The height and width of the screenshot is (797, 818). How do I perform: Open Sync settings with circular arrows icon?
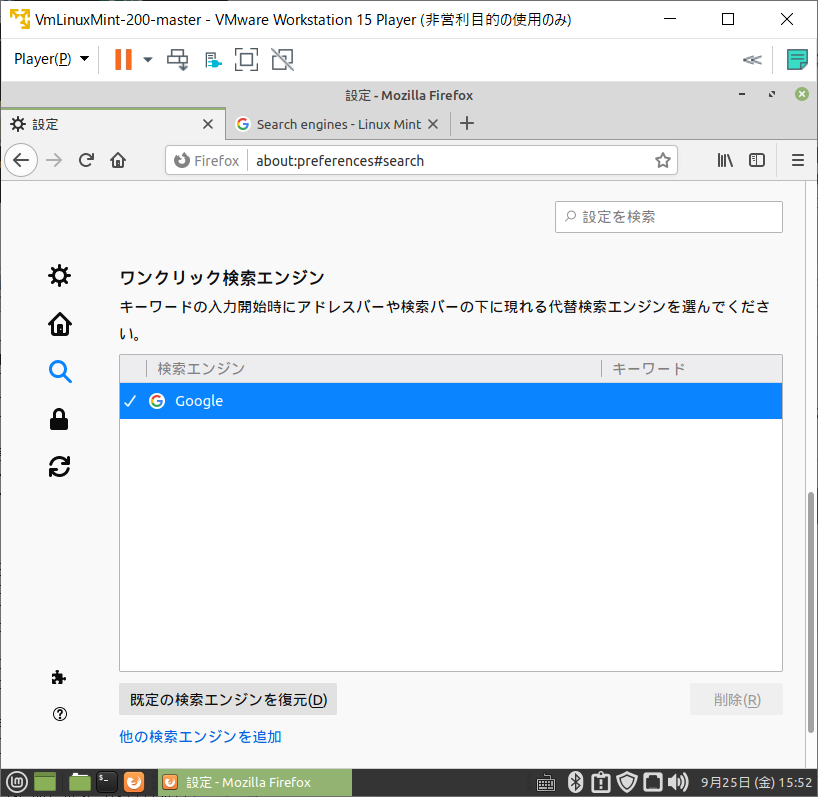pos(59,467)
